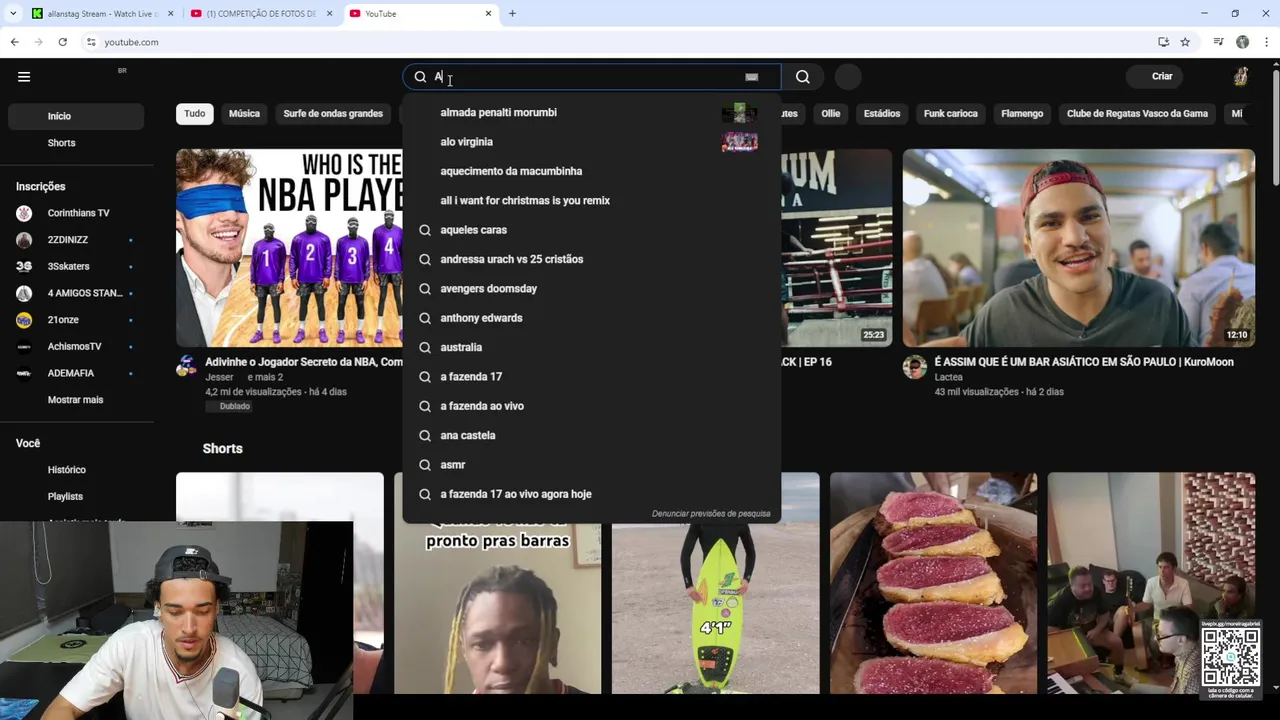Select the Ollie filter chip
The width and height of the screenshot is (1280, 720).
(831, 113)
